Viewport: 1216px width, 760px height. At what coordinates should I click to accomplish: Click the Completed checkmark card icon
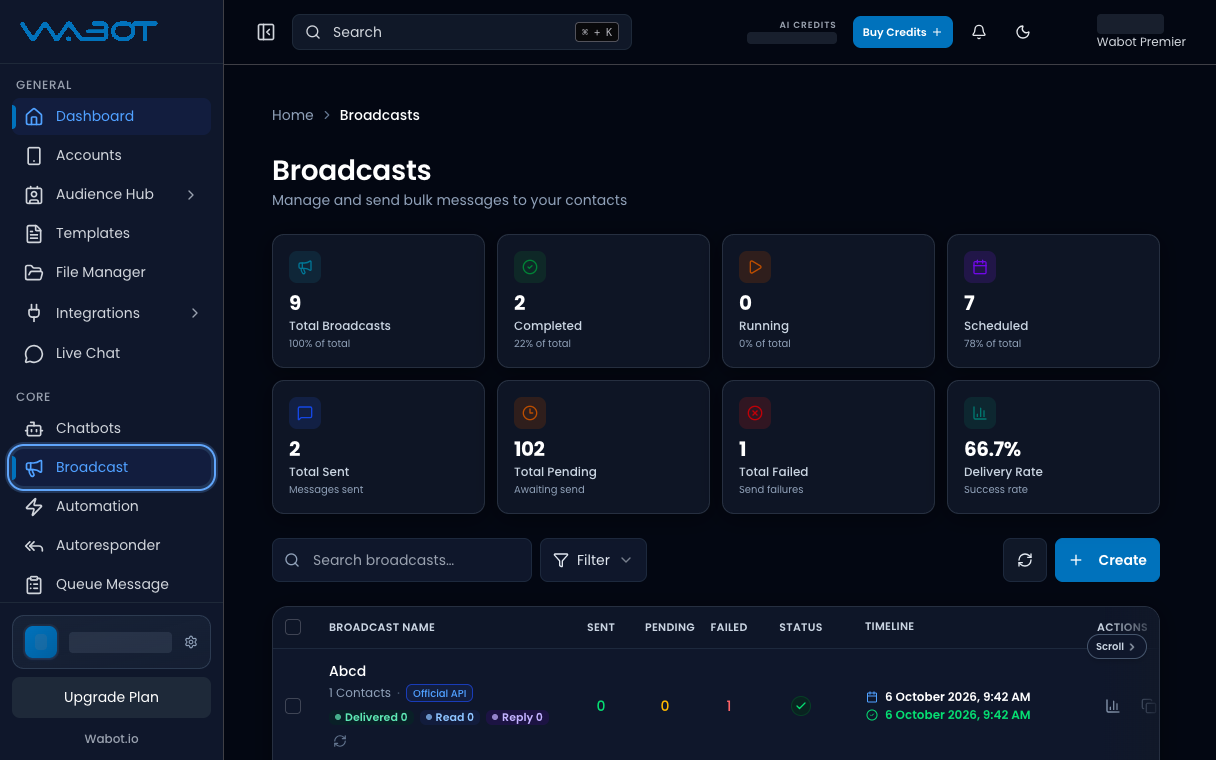(530, 267)
